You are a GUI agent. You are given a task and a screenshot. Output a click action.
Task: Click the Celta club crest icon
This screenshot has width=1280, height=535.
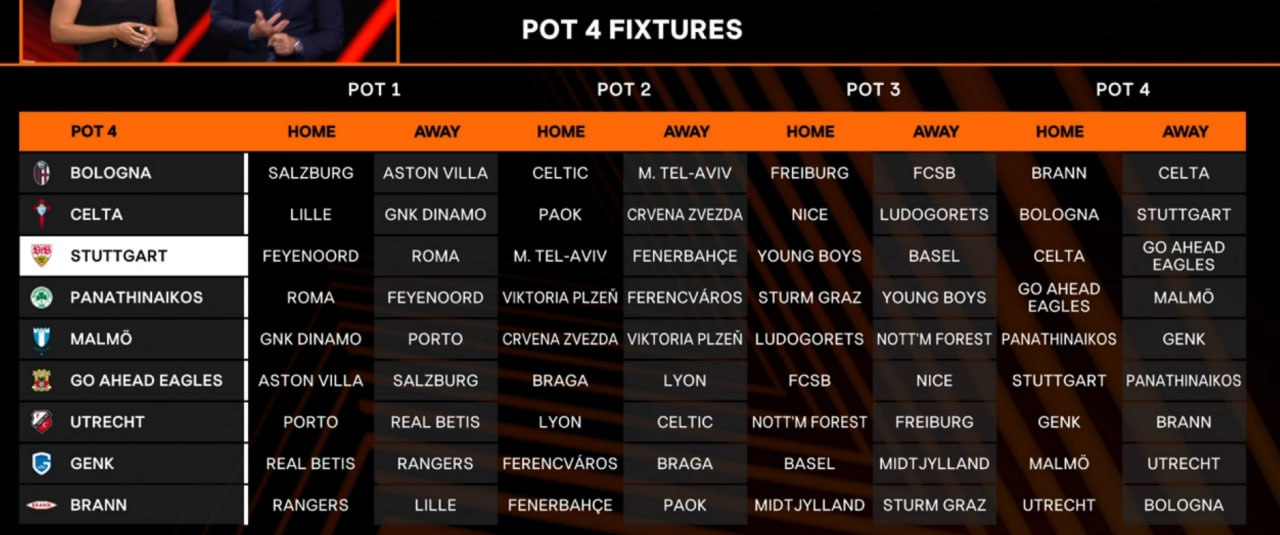(42, 214)
